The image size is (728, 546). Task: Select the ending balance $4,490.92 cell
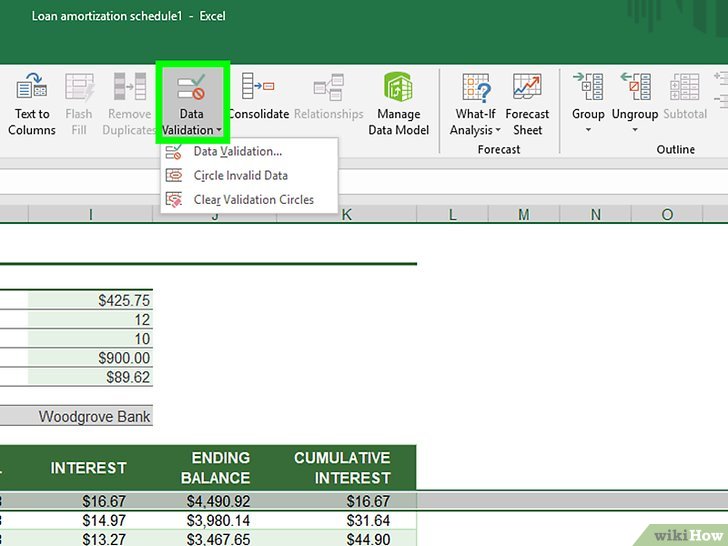[216, 501]
